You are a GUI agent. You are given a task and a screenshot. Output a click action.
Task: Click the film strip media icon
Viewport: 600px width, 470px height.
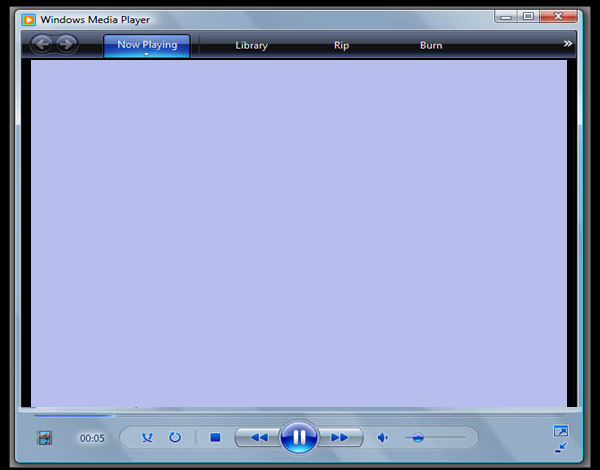coord(44,438)
